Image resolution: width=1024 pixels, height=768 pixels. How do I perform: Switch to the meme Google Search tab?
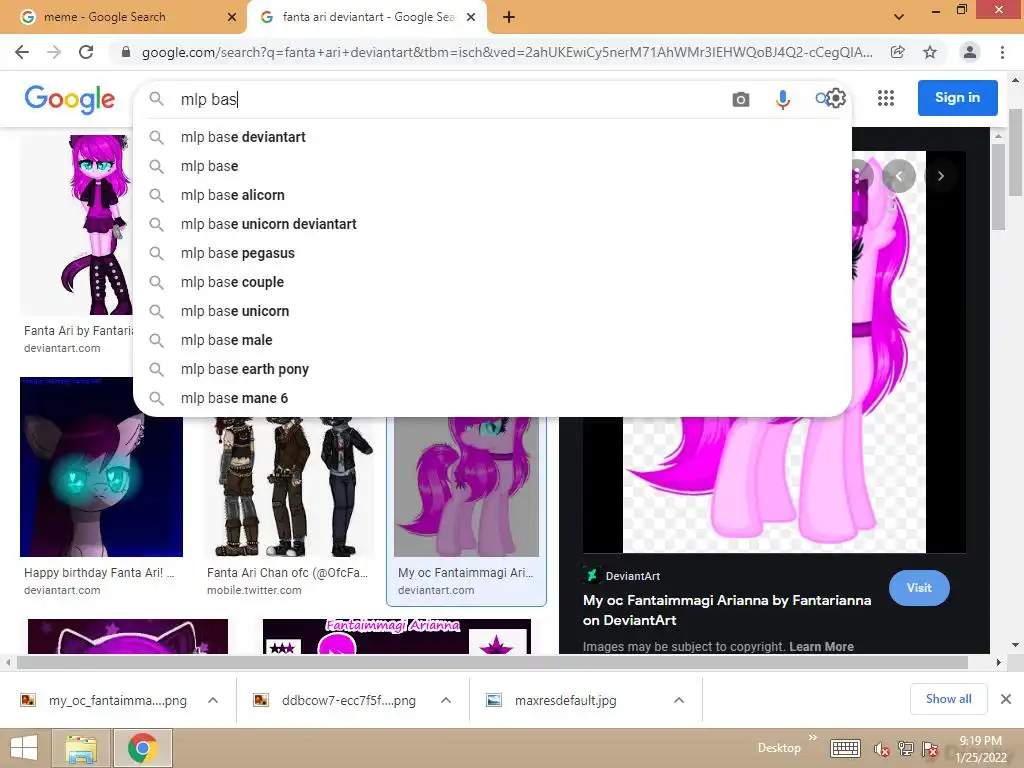(x=124, y=17)
